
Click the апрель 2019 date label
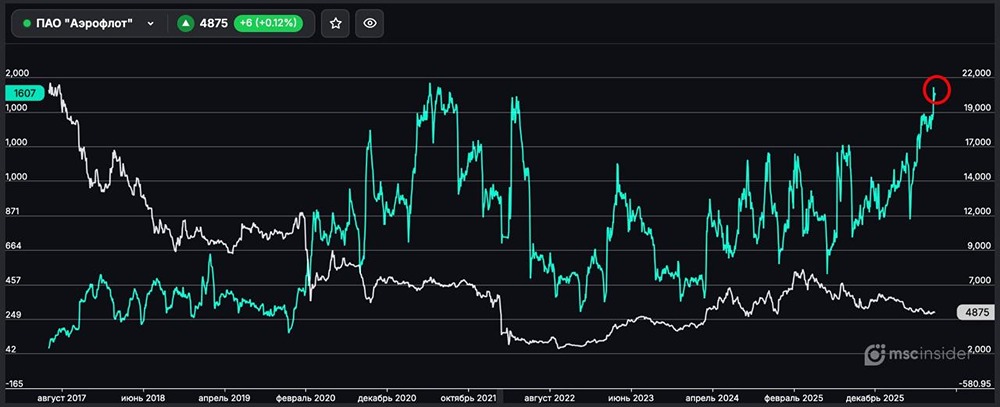click(224, 398)
